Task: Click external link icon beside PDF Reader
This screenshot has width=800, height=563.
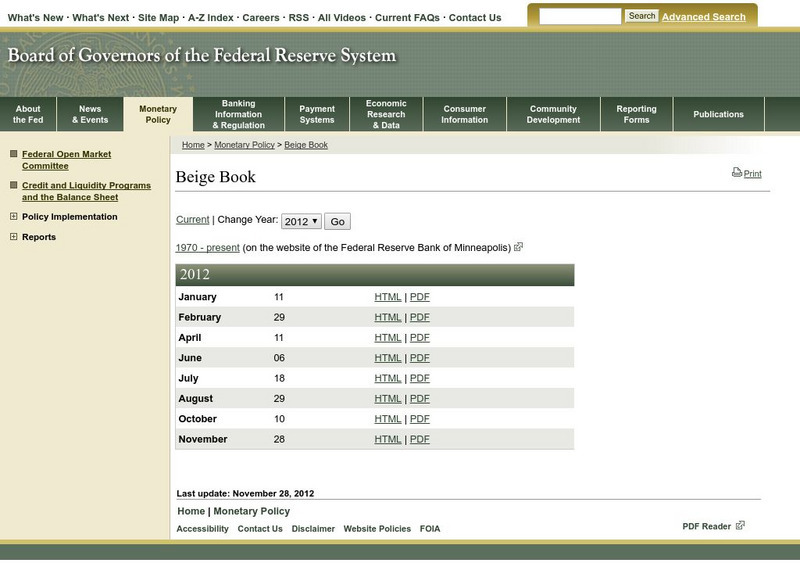Action: [x=740, y=525]
